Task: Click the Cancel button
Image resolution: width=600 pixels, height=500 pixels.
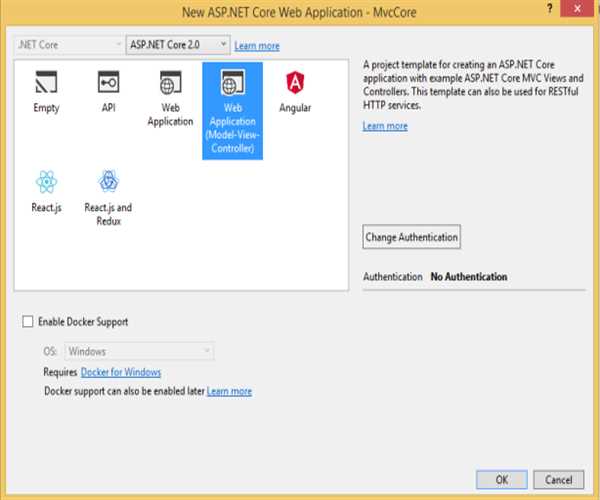Action: tap(558, 478)
